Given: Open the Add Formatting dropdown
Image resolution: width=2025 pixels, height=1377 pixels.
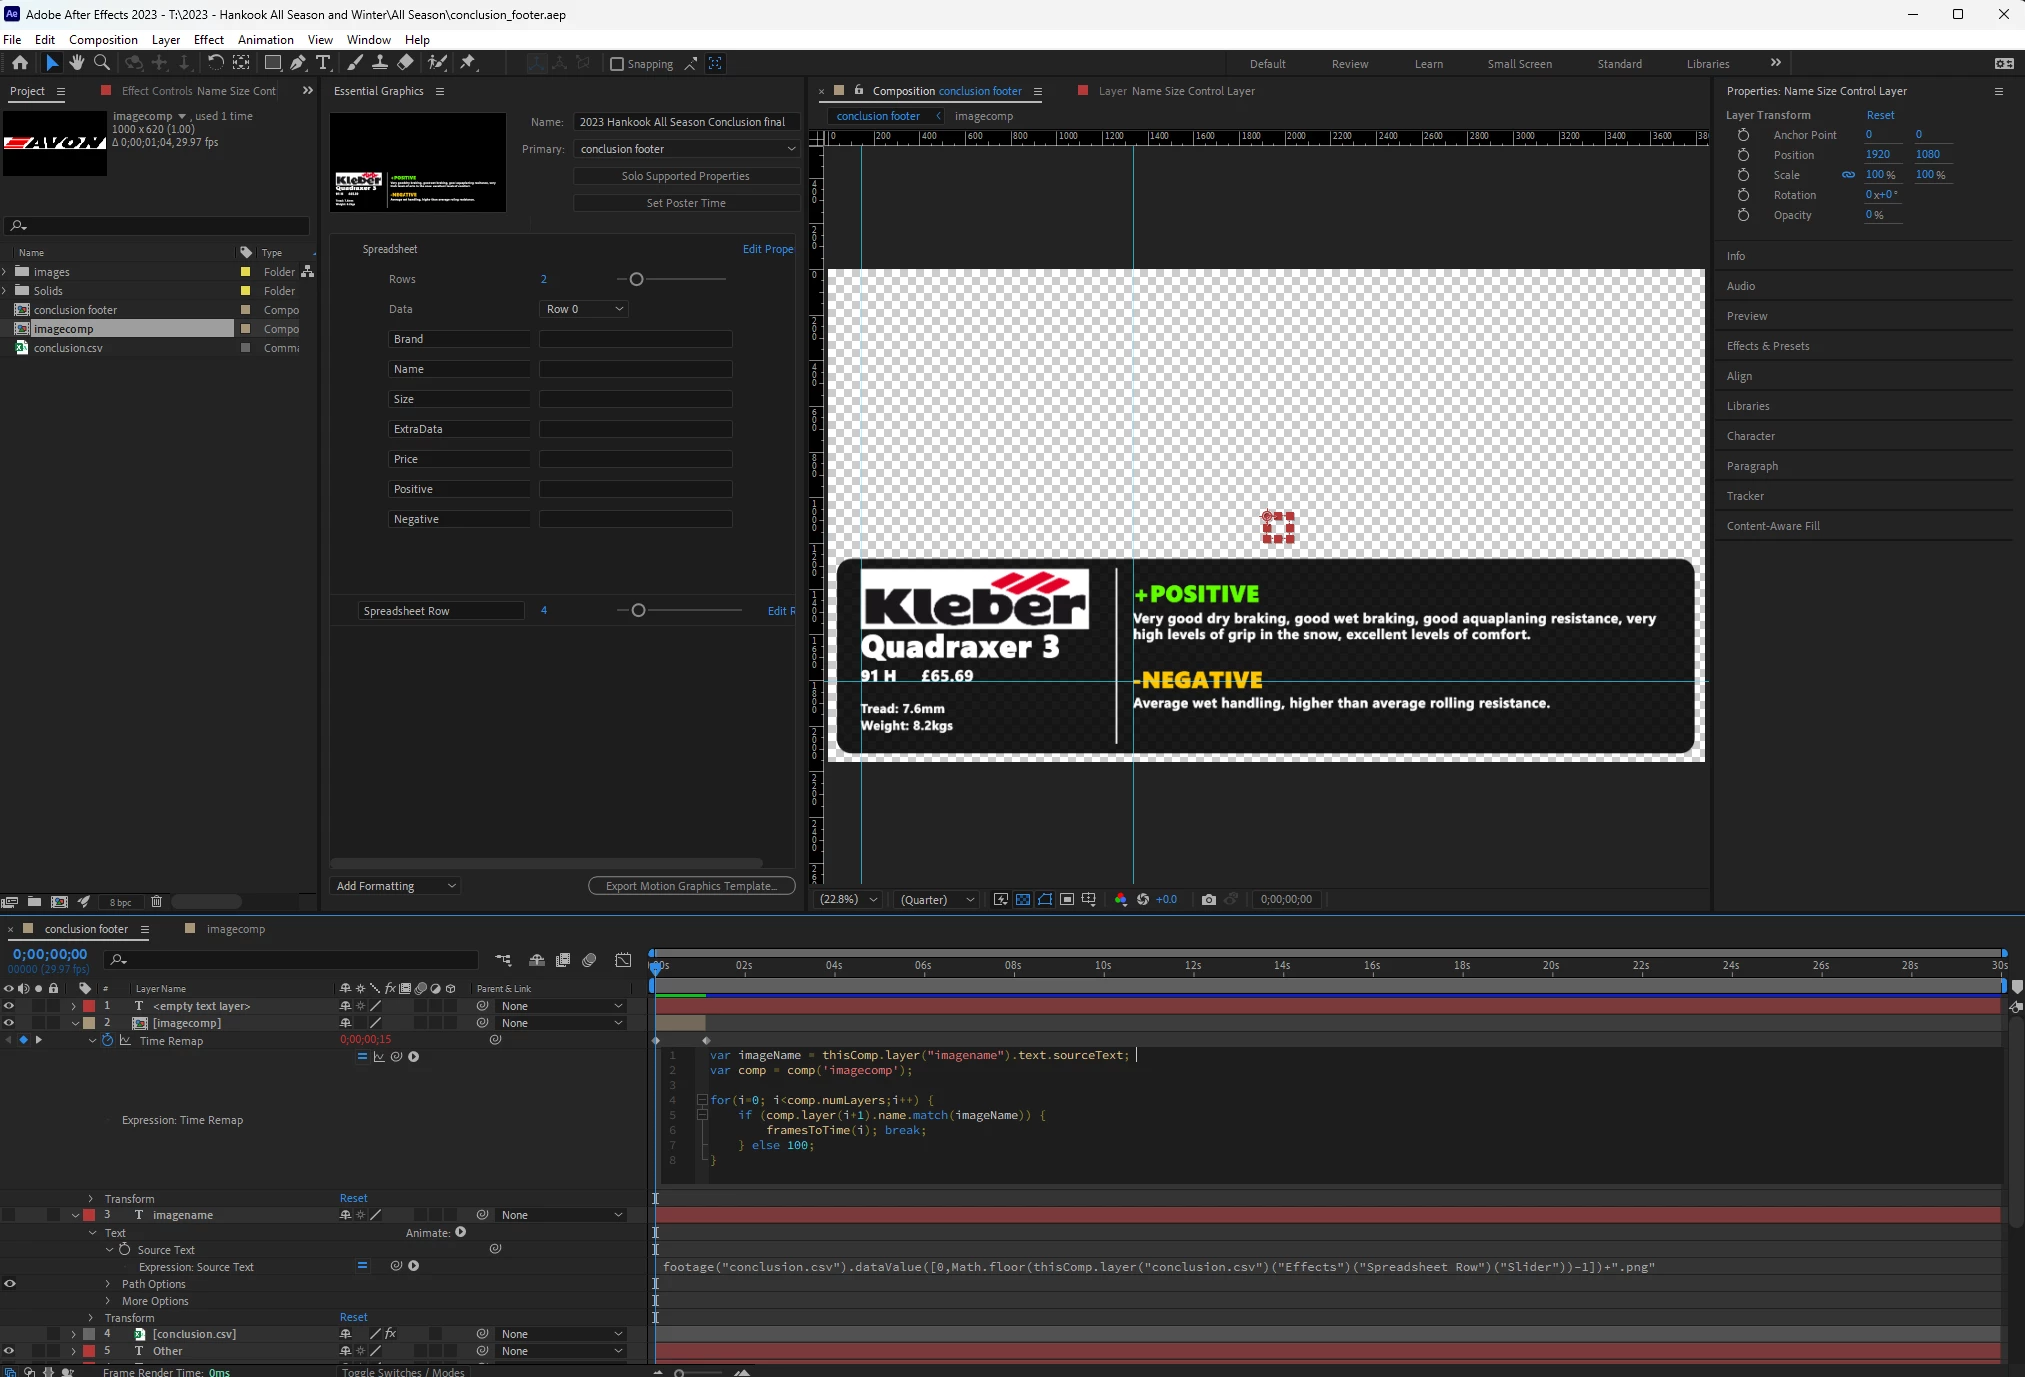Looking at the screenshot, I should pyautogui.click(x=395, y=886).
